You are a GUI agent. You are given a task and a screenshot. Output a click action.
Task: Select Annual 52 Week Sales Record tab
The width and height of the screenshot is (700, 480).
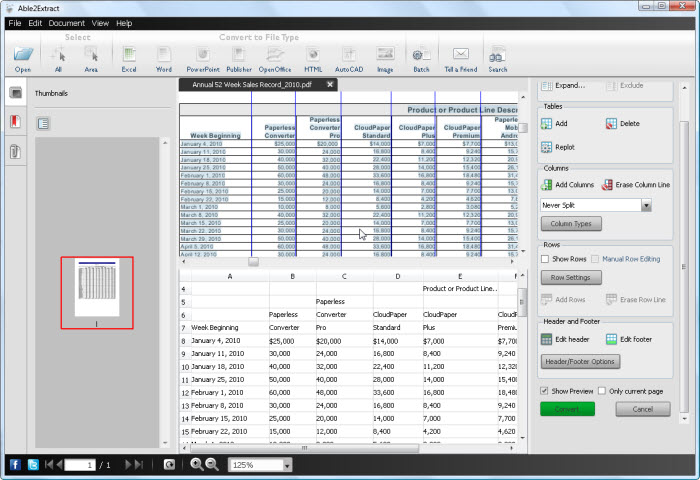point(252,84)
